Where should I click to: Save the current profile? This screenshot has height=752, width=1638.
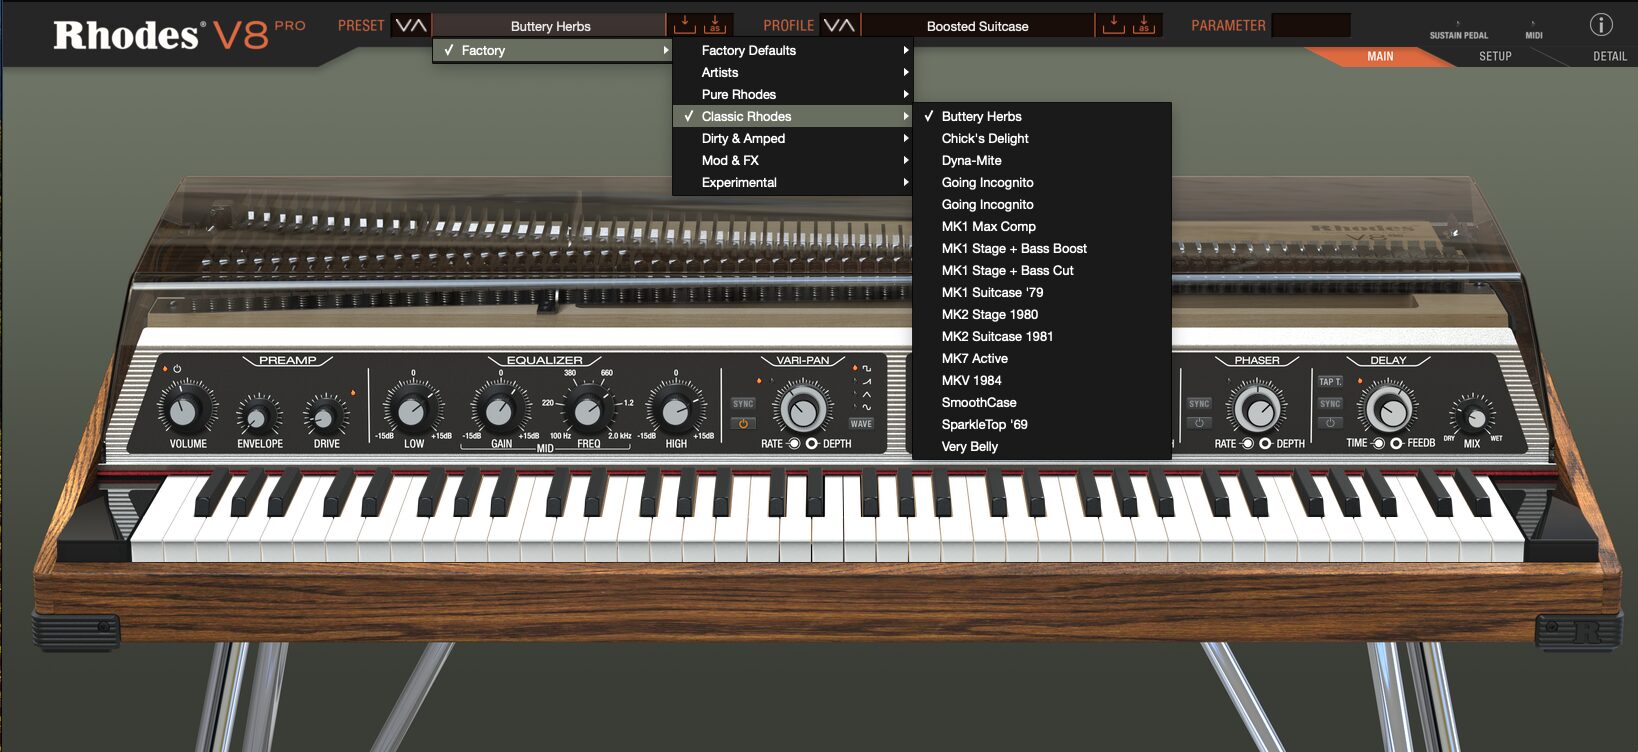(x=1113, y=25)
